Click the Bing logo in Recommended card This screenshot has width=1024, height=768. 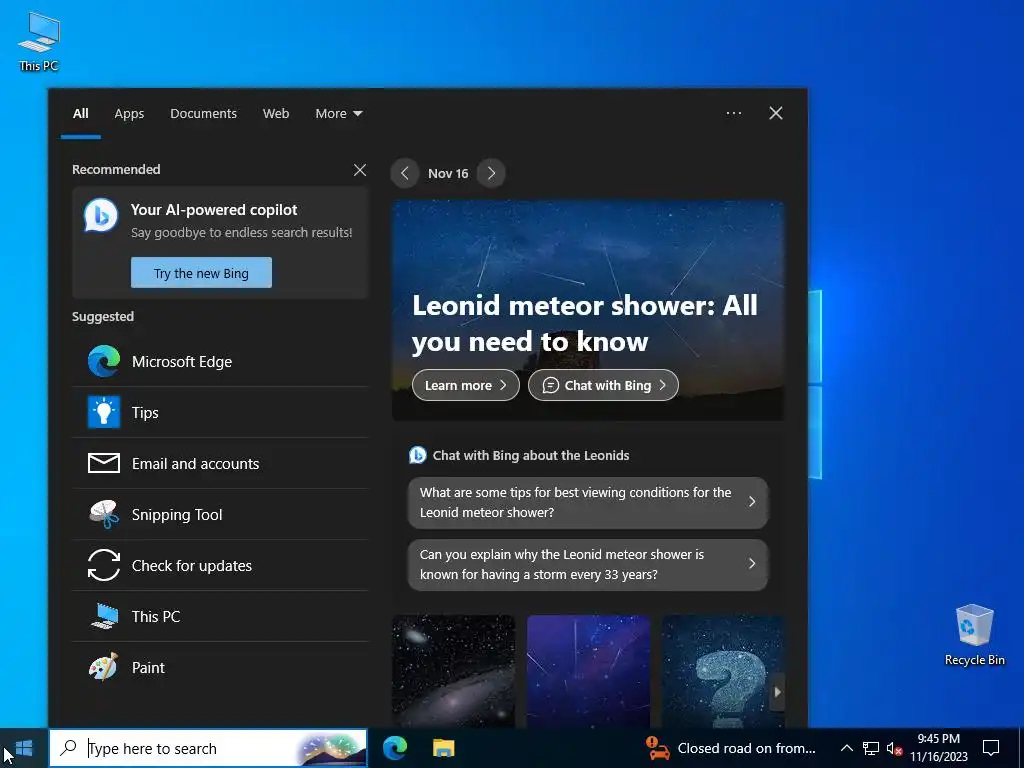(101, 215)
